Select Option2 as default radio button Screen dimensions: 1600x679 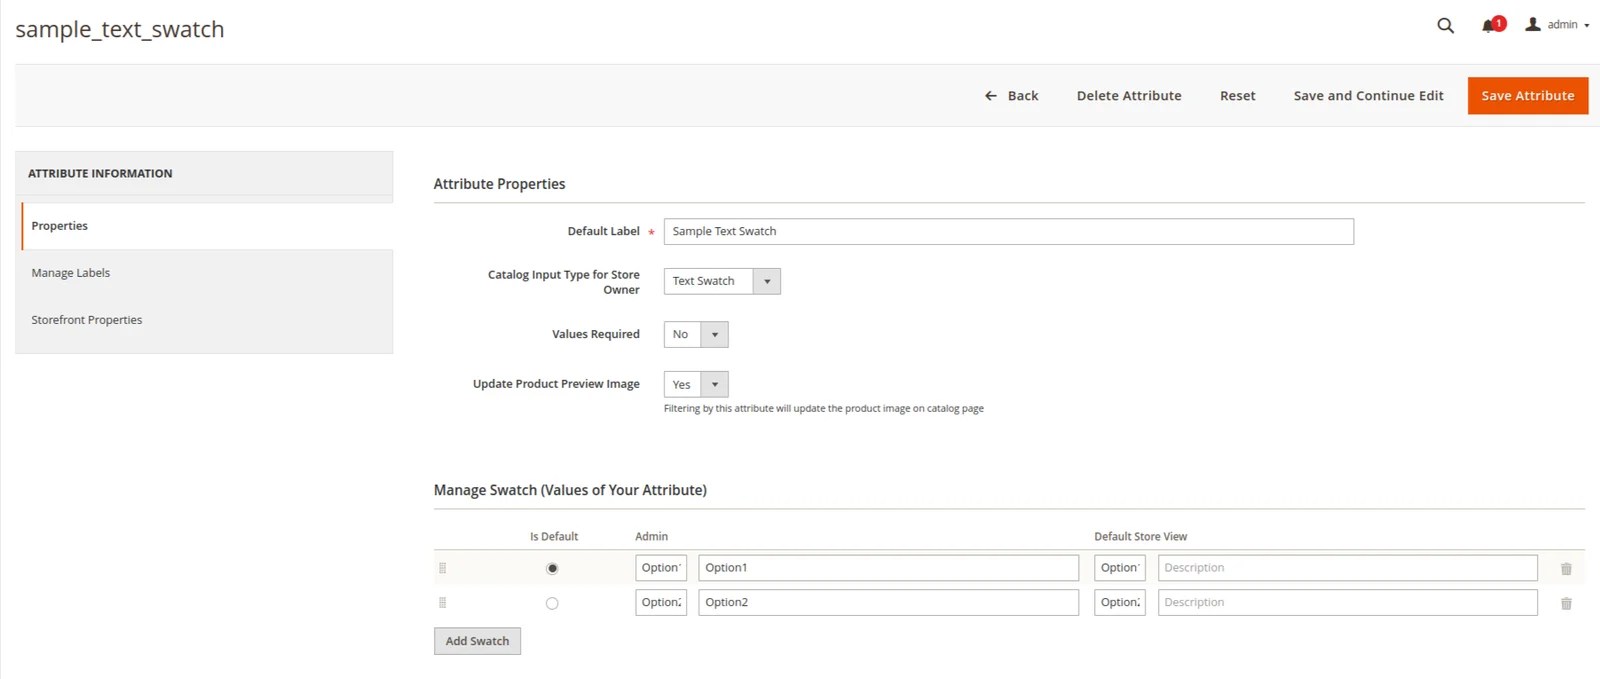[552, 603]
